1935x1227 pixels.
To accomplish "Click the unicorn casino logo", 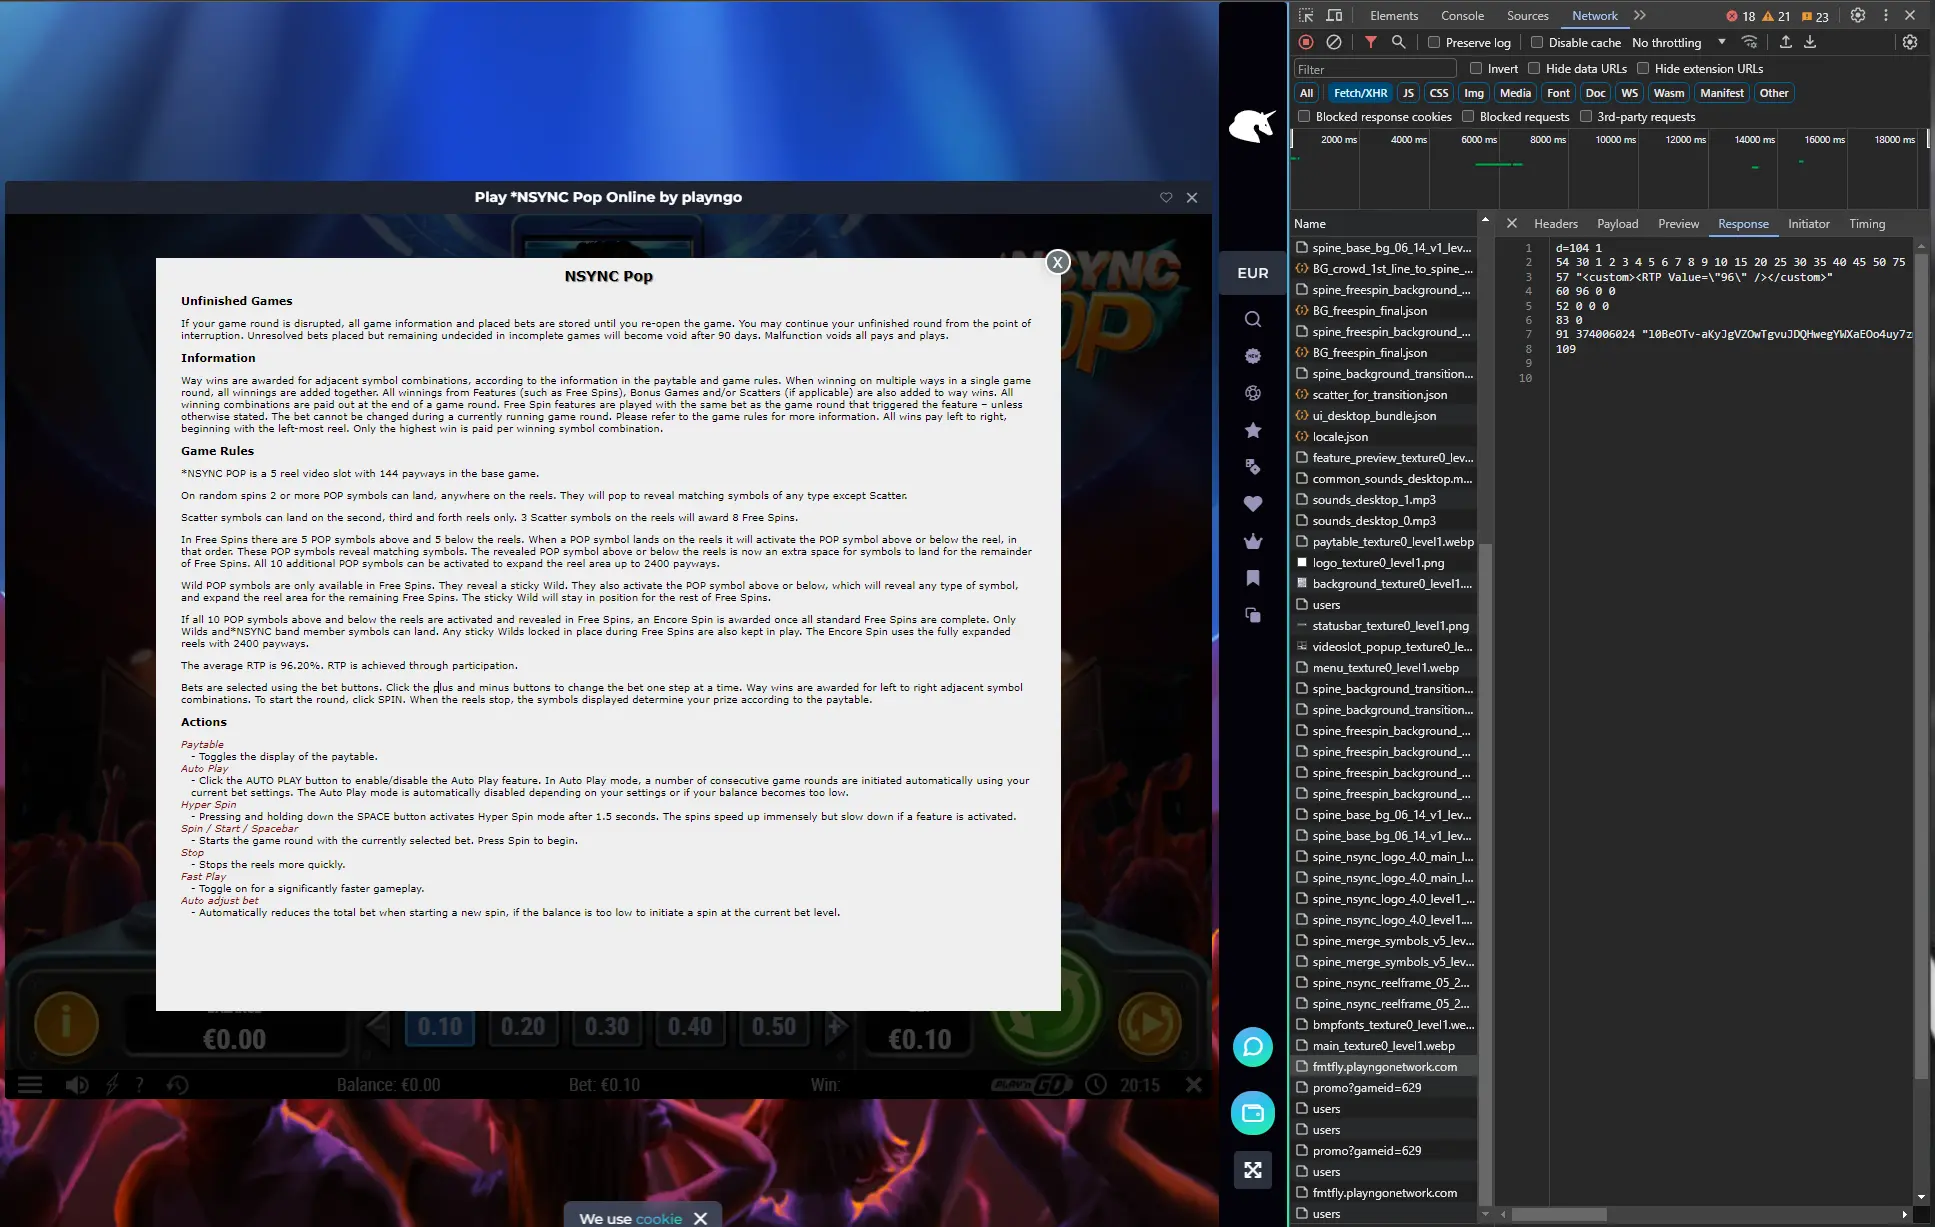I will (x=1252, y=126).
